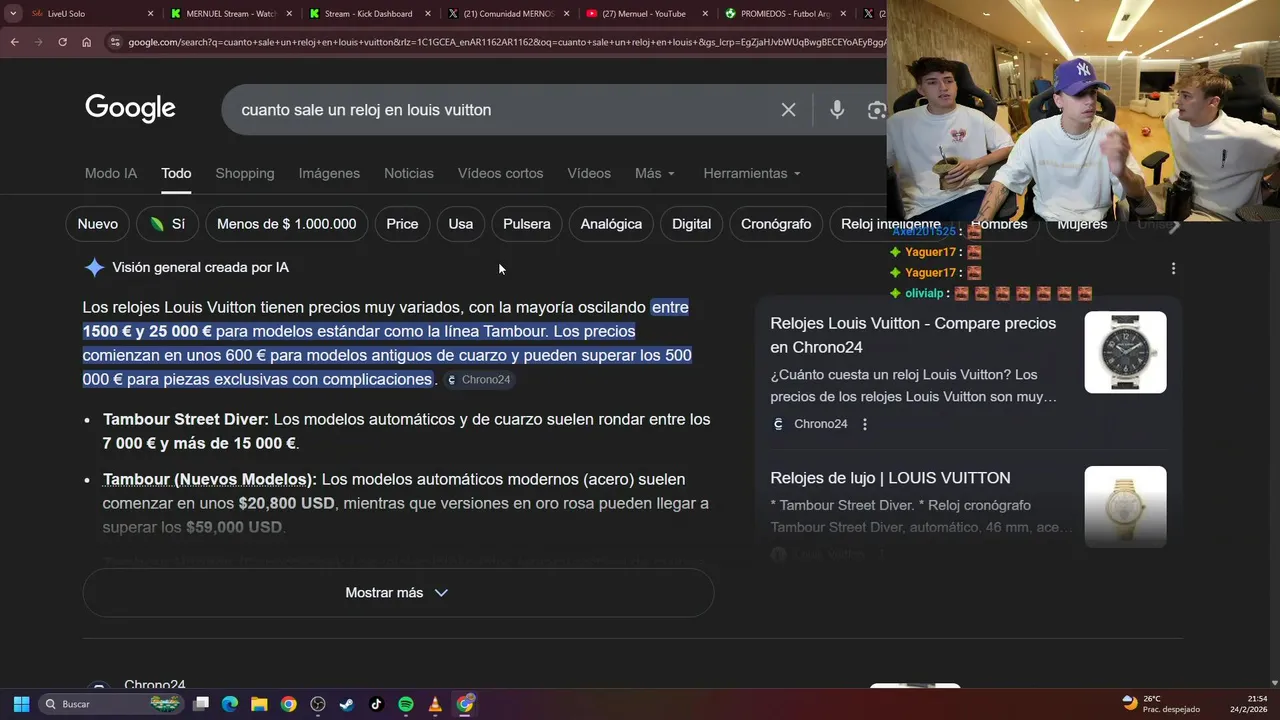
Task: Launch Microsoft Edge from taskbar
Action: (x=229, y=704)
